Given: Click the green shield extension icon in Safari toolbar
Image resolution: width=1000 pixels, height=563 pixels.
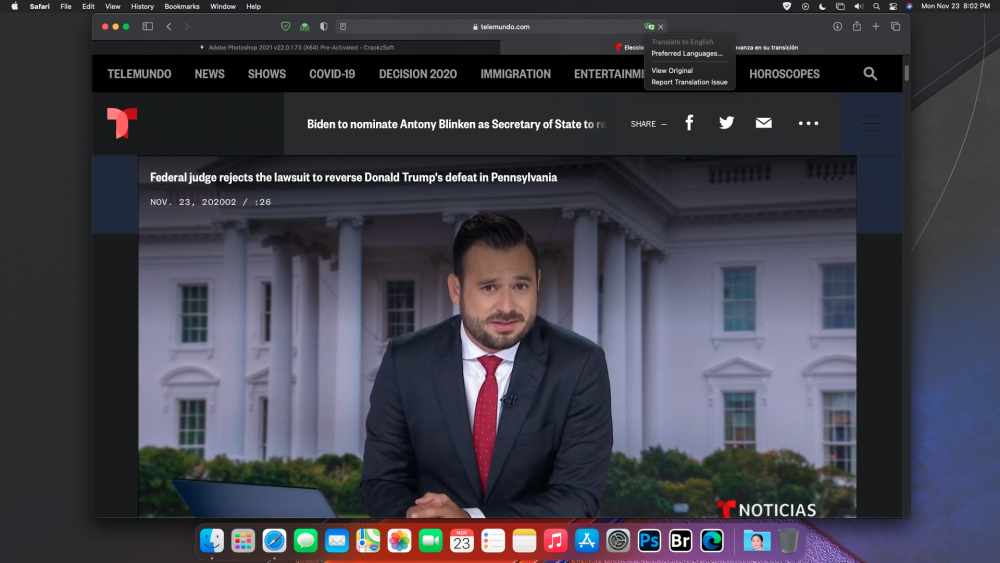Looking at the screenshot, I should click(x=286, y=27).
